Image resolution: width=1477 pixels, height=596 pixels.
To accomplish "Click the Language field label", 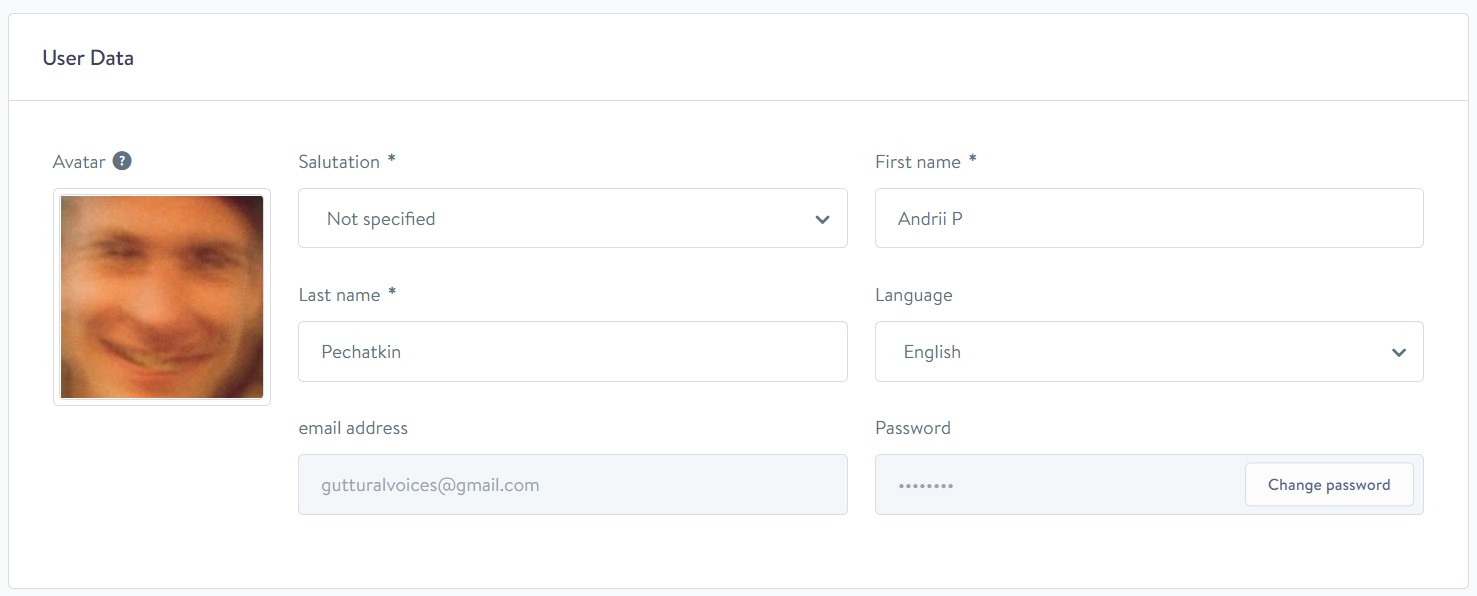I will click(x=913, y=295).
